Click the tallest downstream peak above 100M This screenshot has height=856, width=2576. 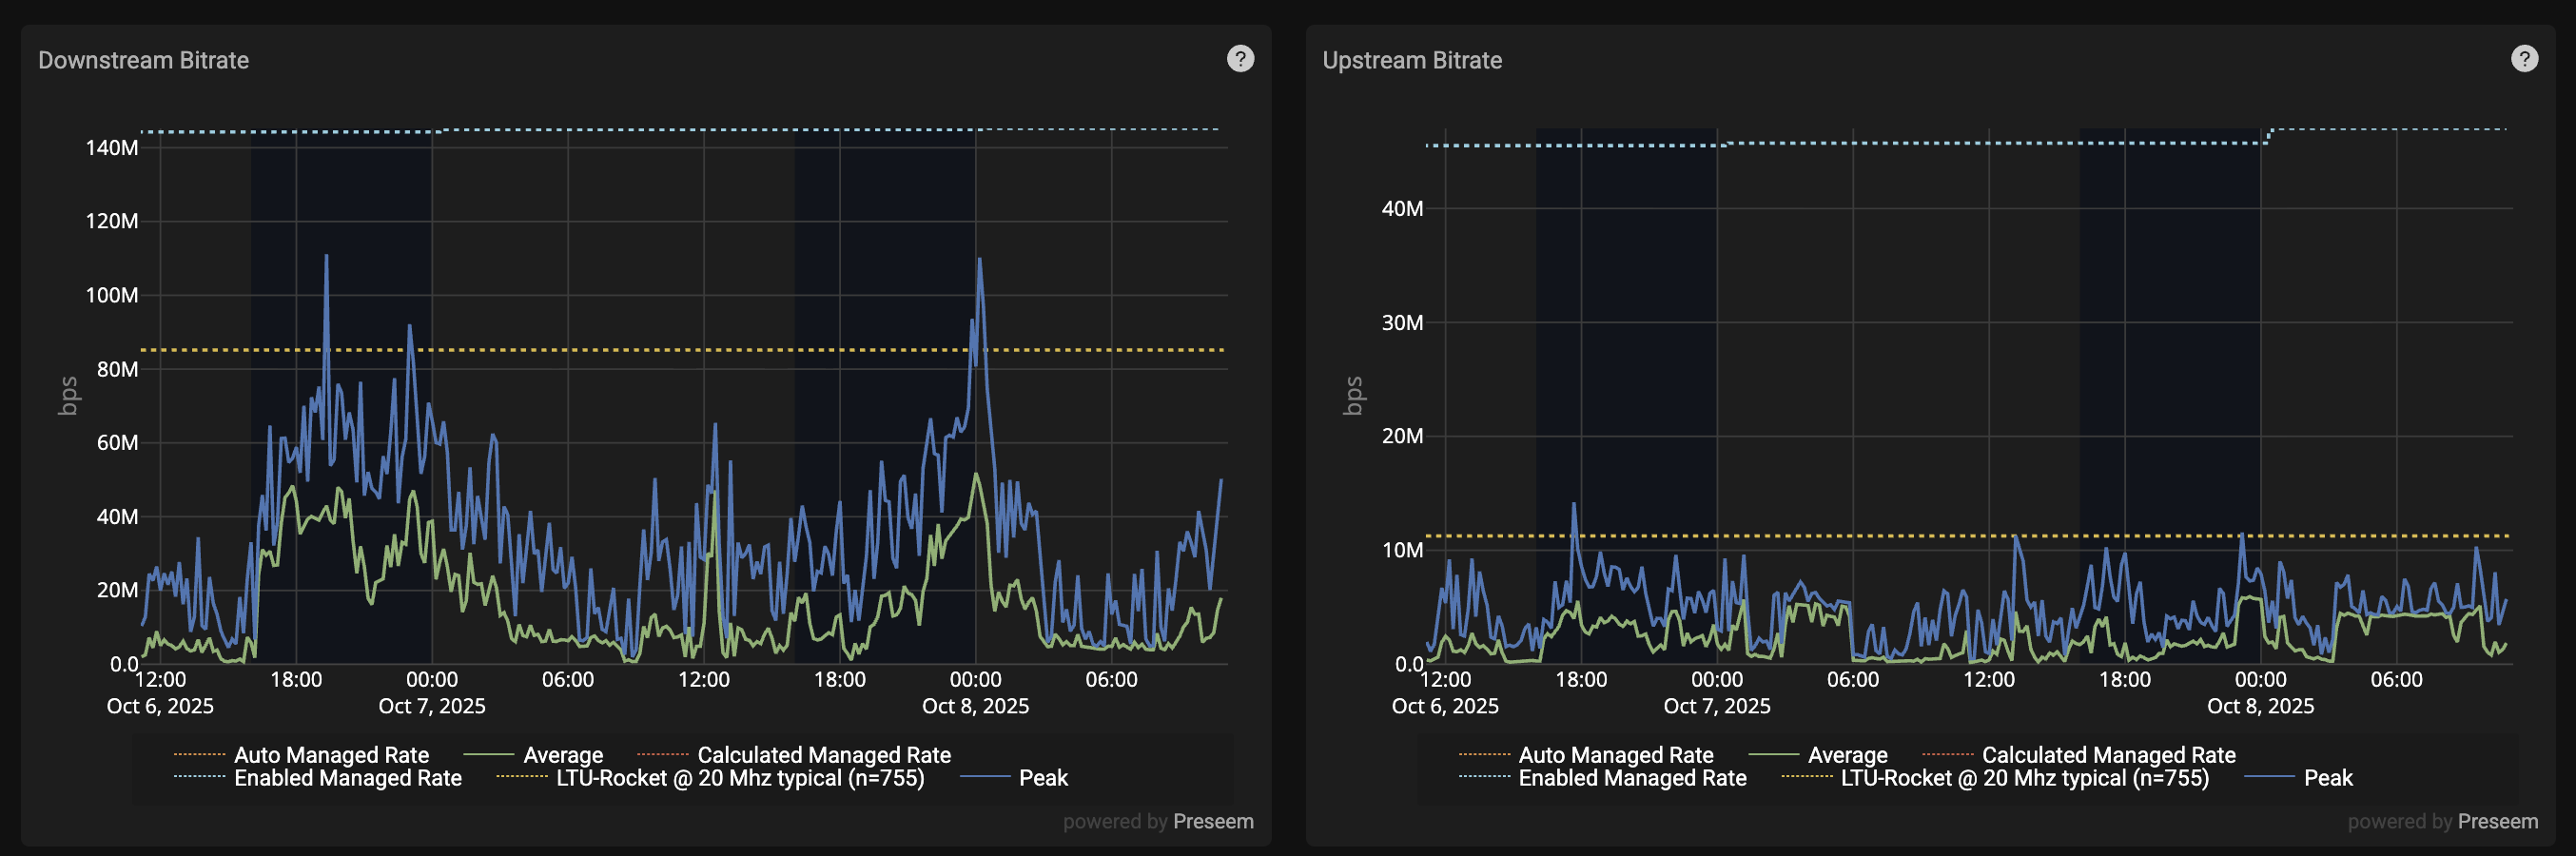[x=326, y=258]
